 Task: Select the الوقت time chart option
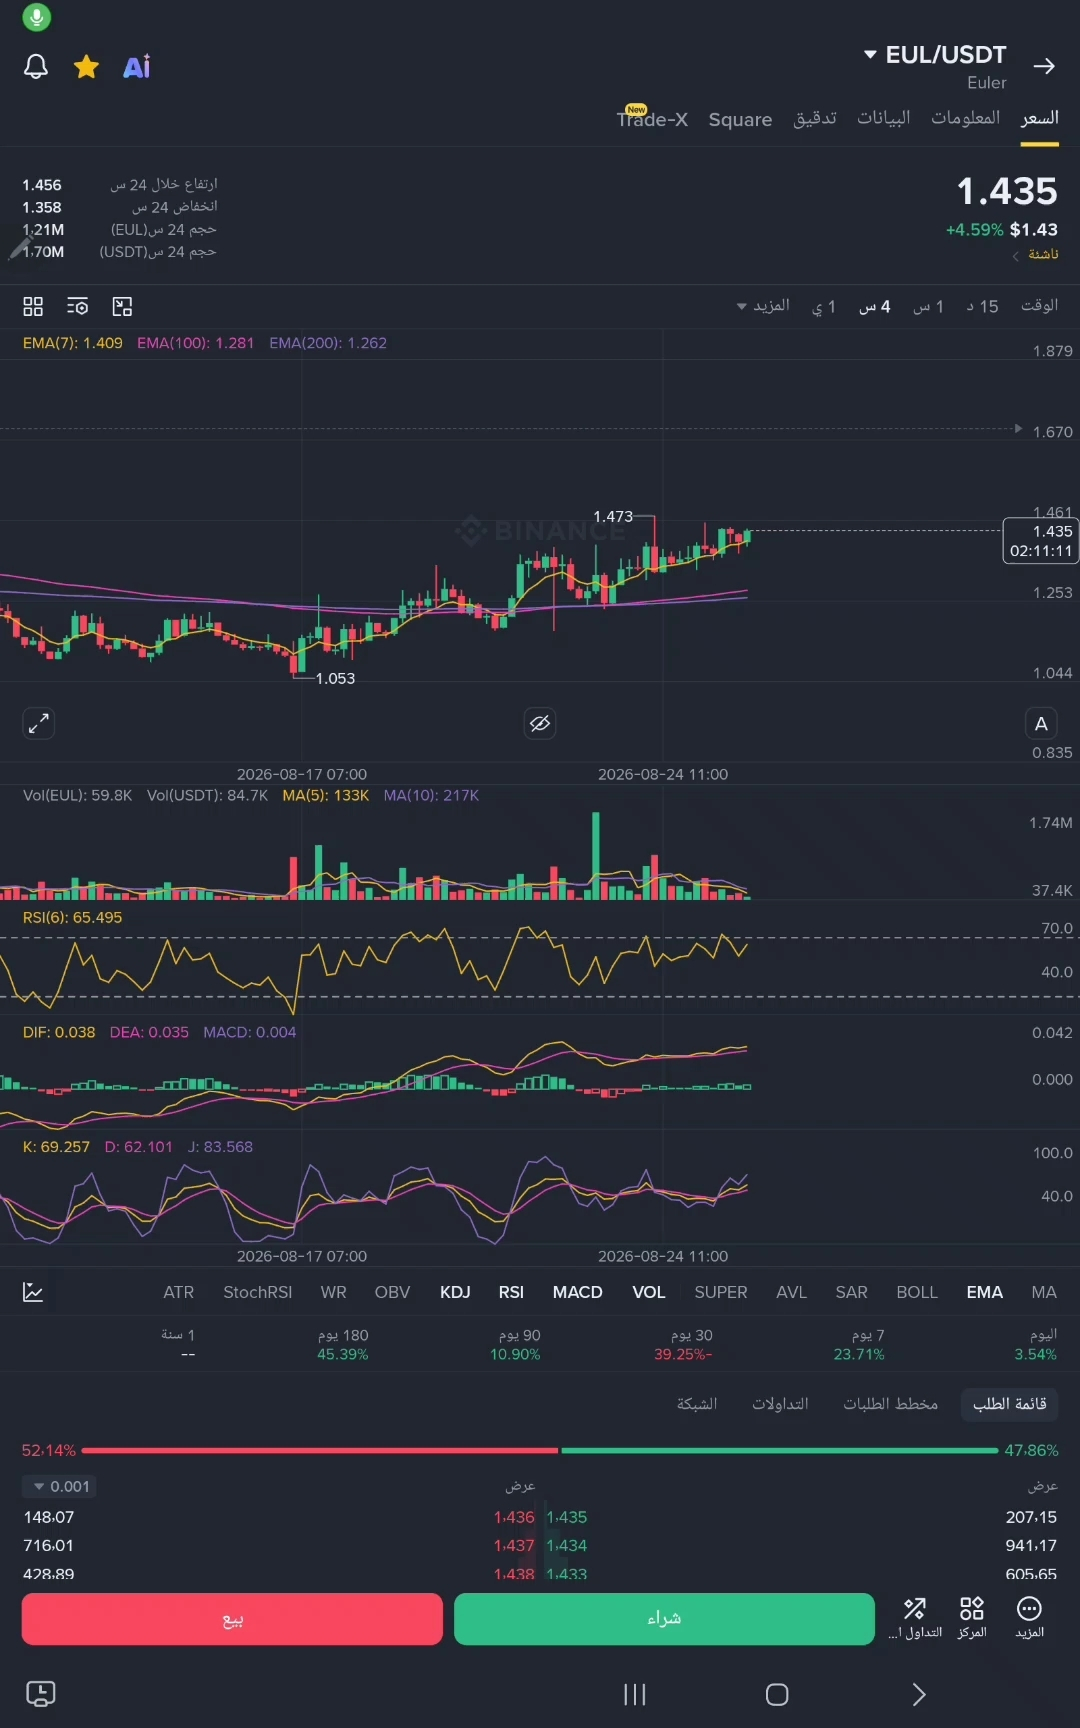(1040, 305)
